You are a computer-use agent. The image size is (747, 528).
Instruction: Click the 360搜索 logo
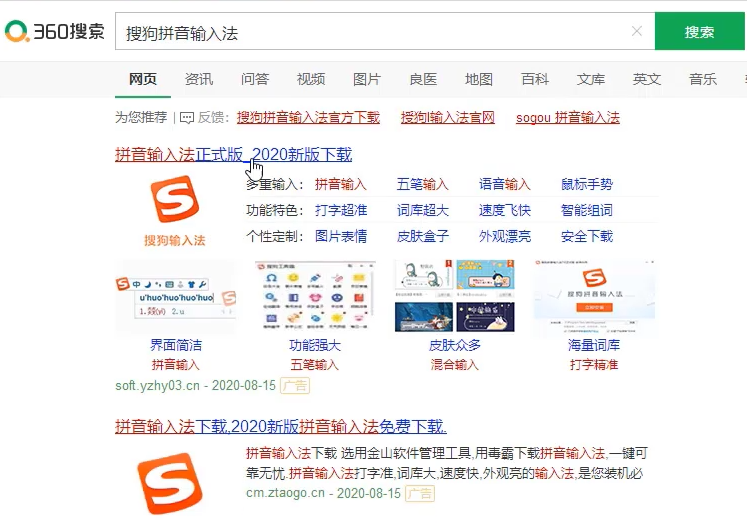(x=54, y=31)
